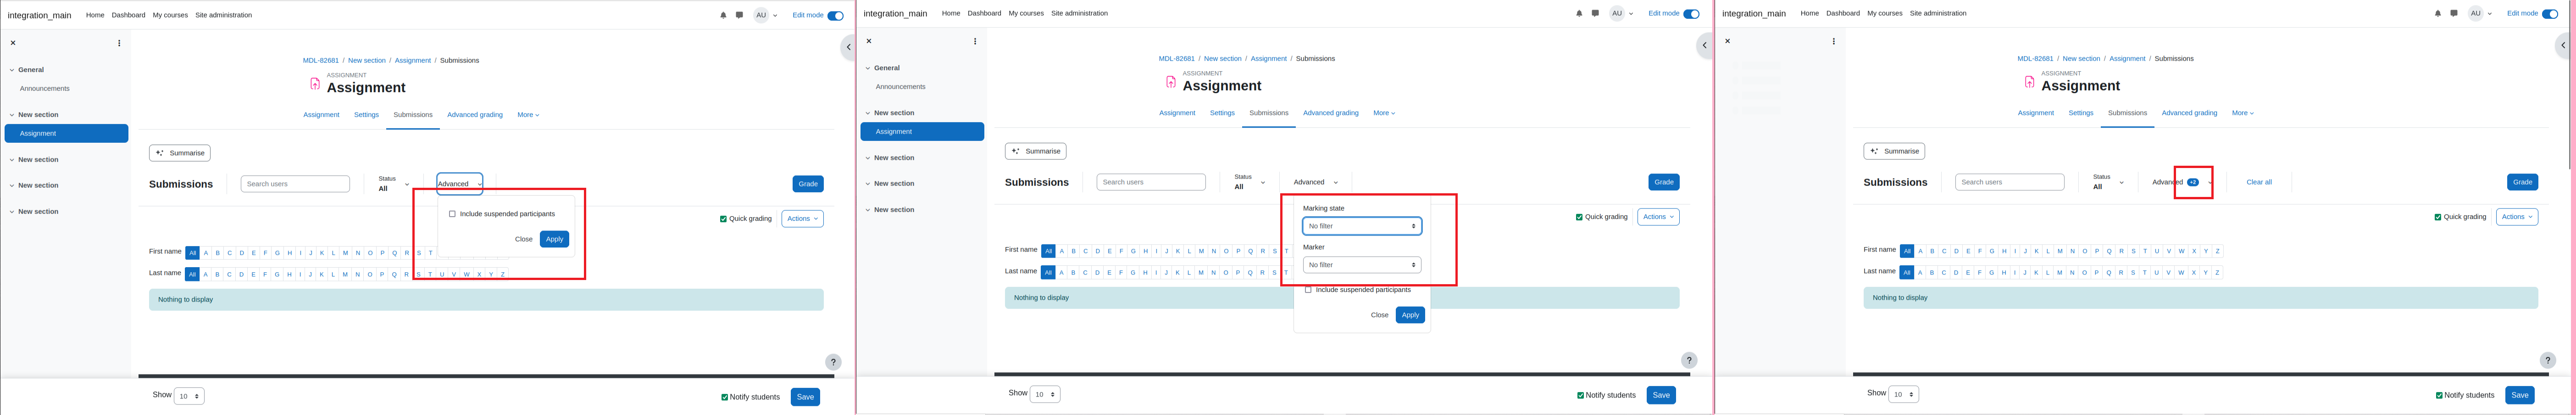Toggle Edit mode switch in middle screenshot
The height and width of the screenshot is (415, 2576).
point(1691,13)
